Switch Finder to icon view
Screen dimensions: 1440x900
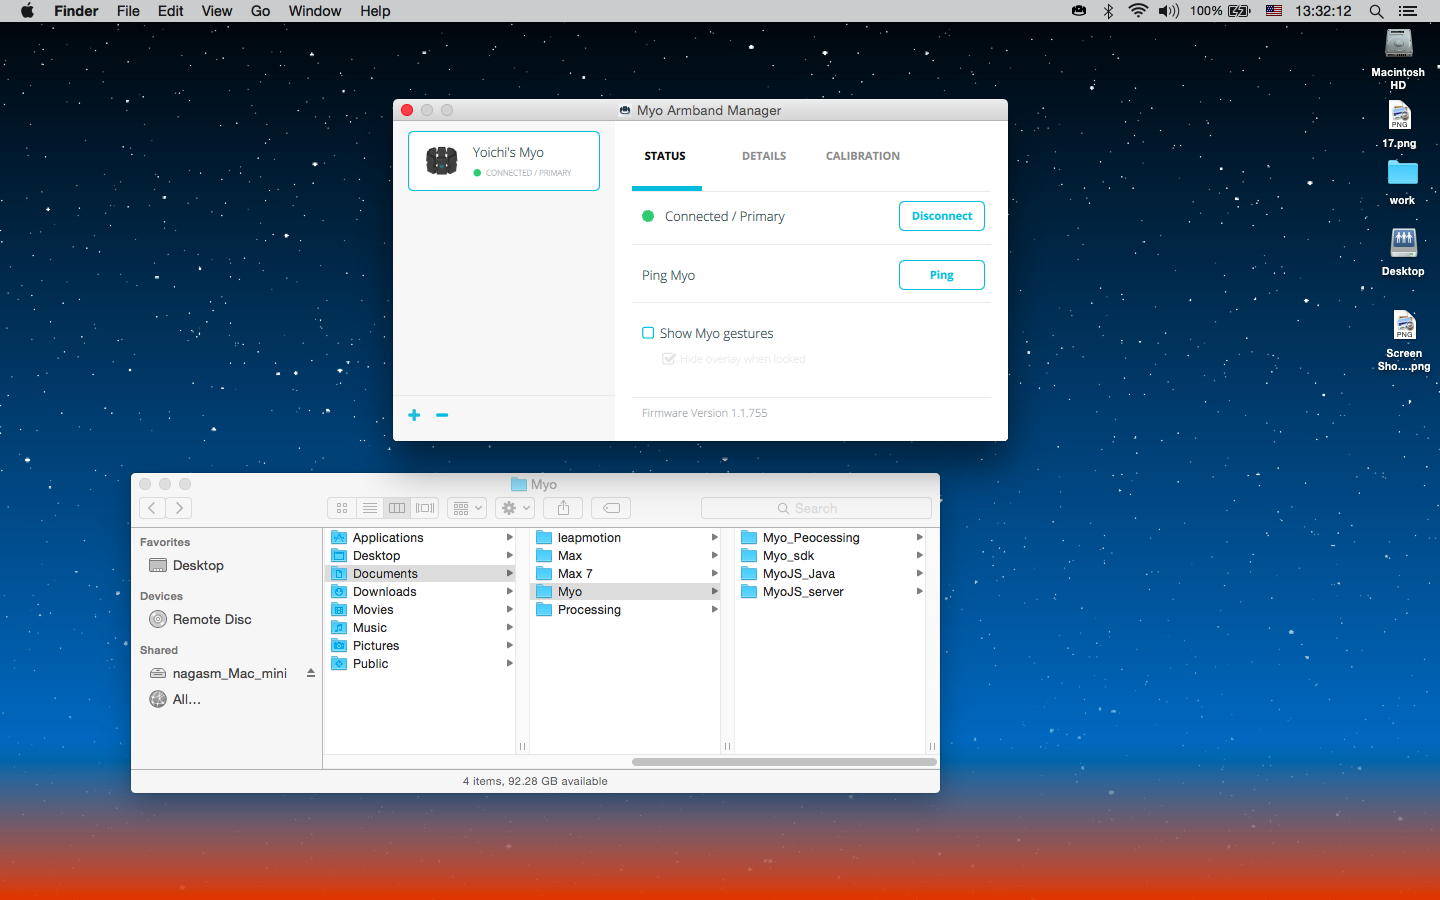pyautogui.click(x=342, y=508)
